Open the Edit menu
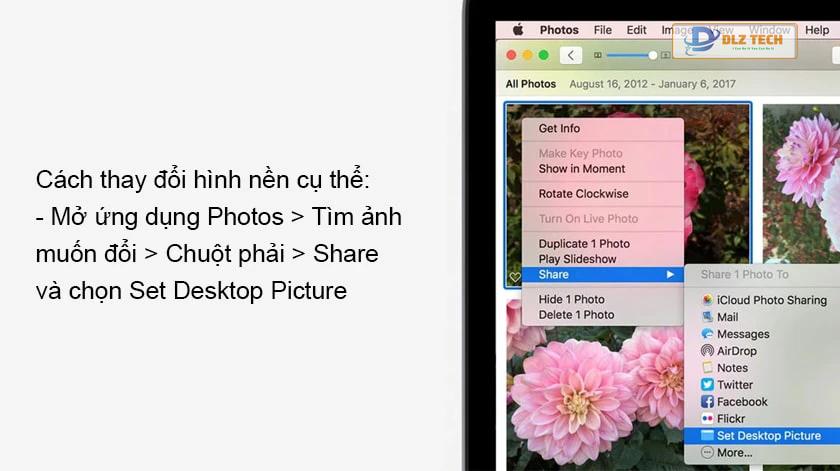Viewport: 840px width, 471px height. point(636,30)
